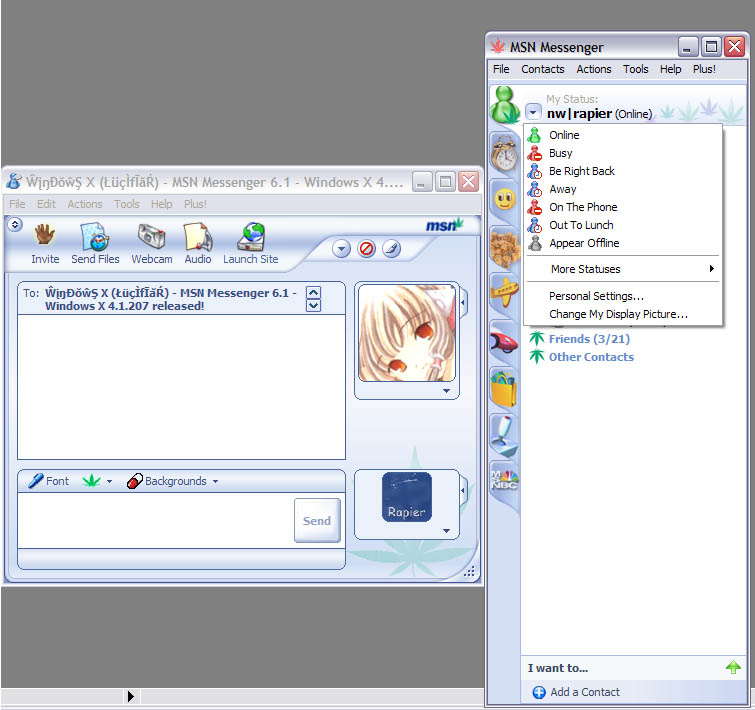Open the leaf emoticon picker
The width and height of the screenshot is (755, 710).
(91, 481)
